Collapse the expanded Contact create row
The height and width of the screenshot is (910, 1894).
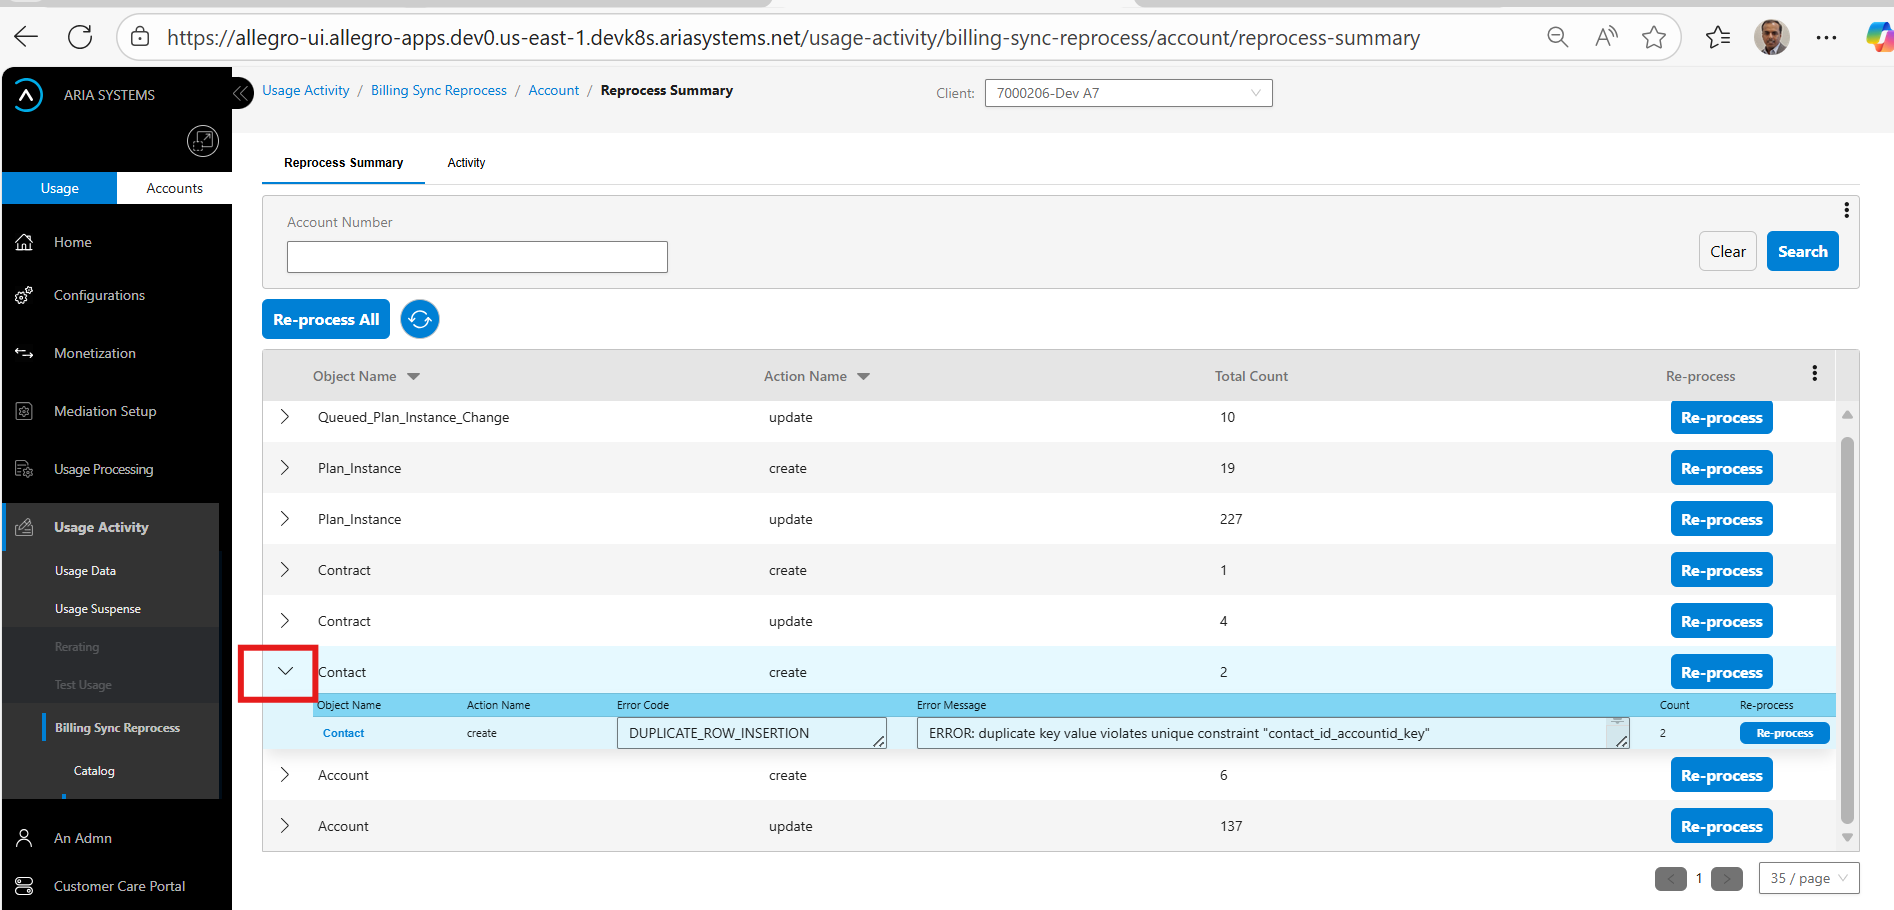point(285,672)
